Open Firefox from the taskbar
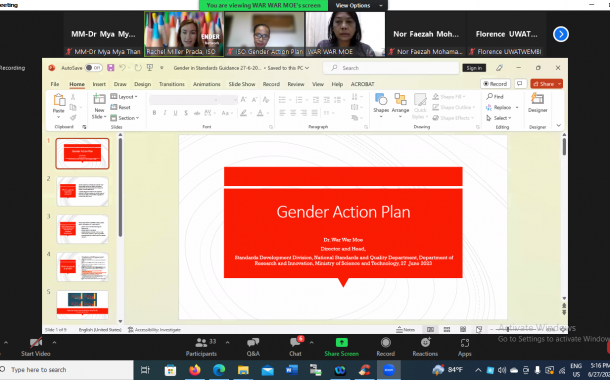 coord(195,370)
